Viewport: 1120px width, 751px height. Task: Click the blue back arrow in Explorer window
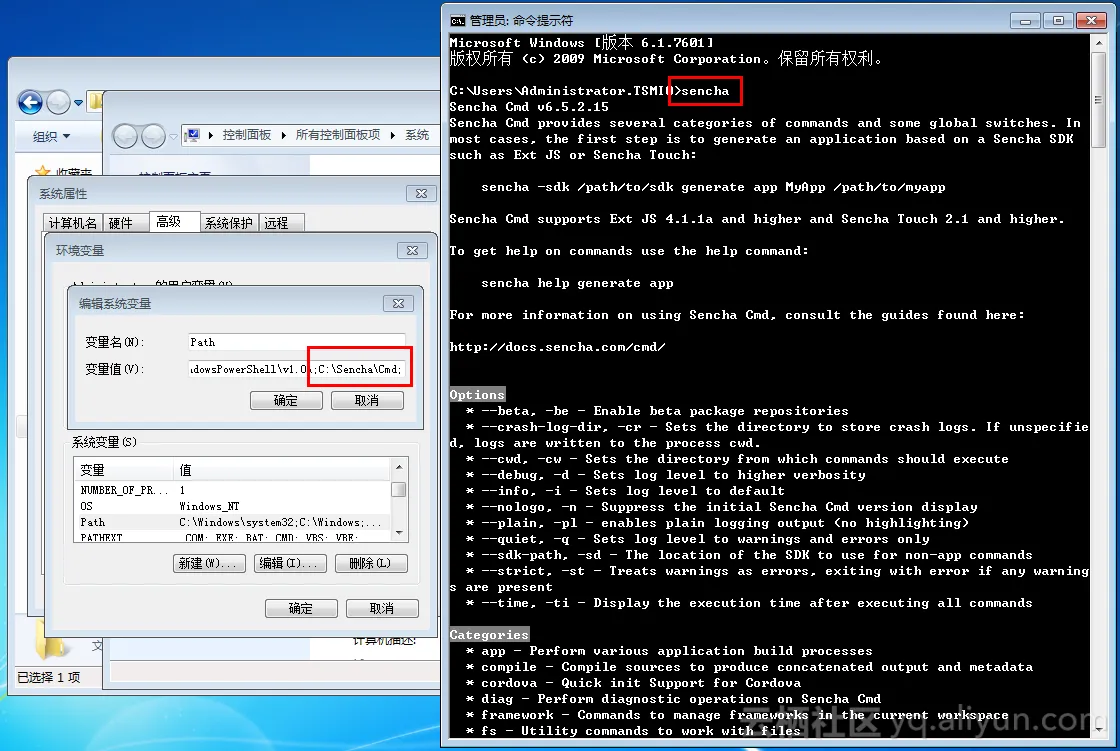pyautogui.click(x=30, y=103)
